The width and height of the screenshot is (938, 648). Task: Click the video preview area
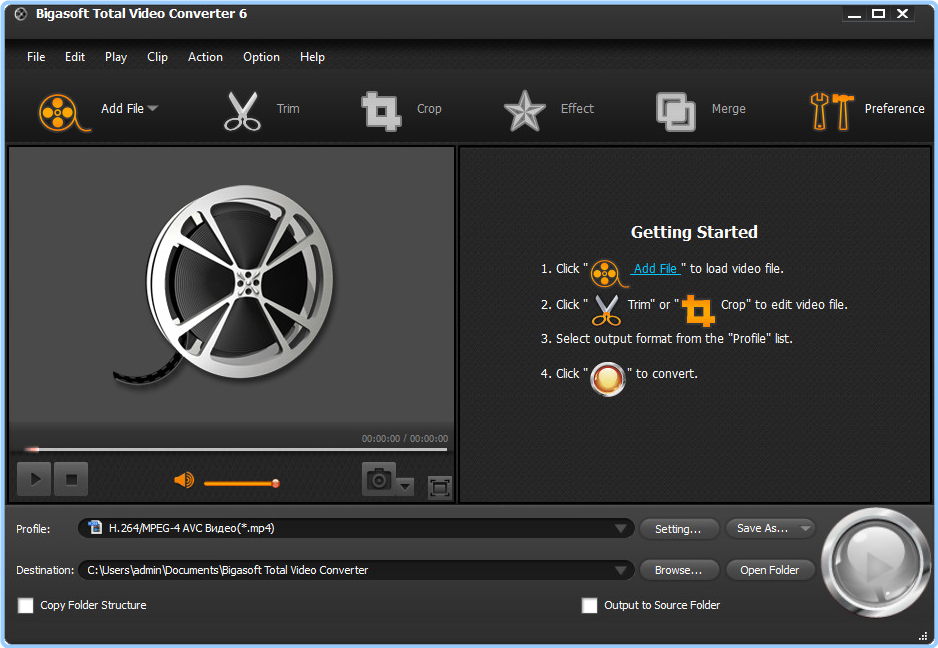tap(232, 286)
